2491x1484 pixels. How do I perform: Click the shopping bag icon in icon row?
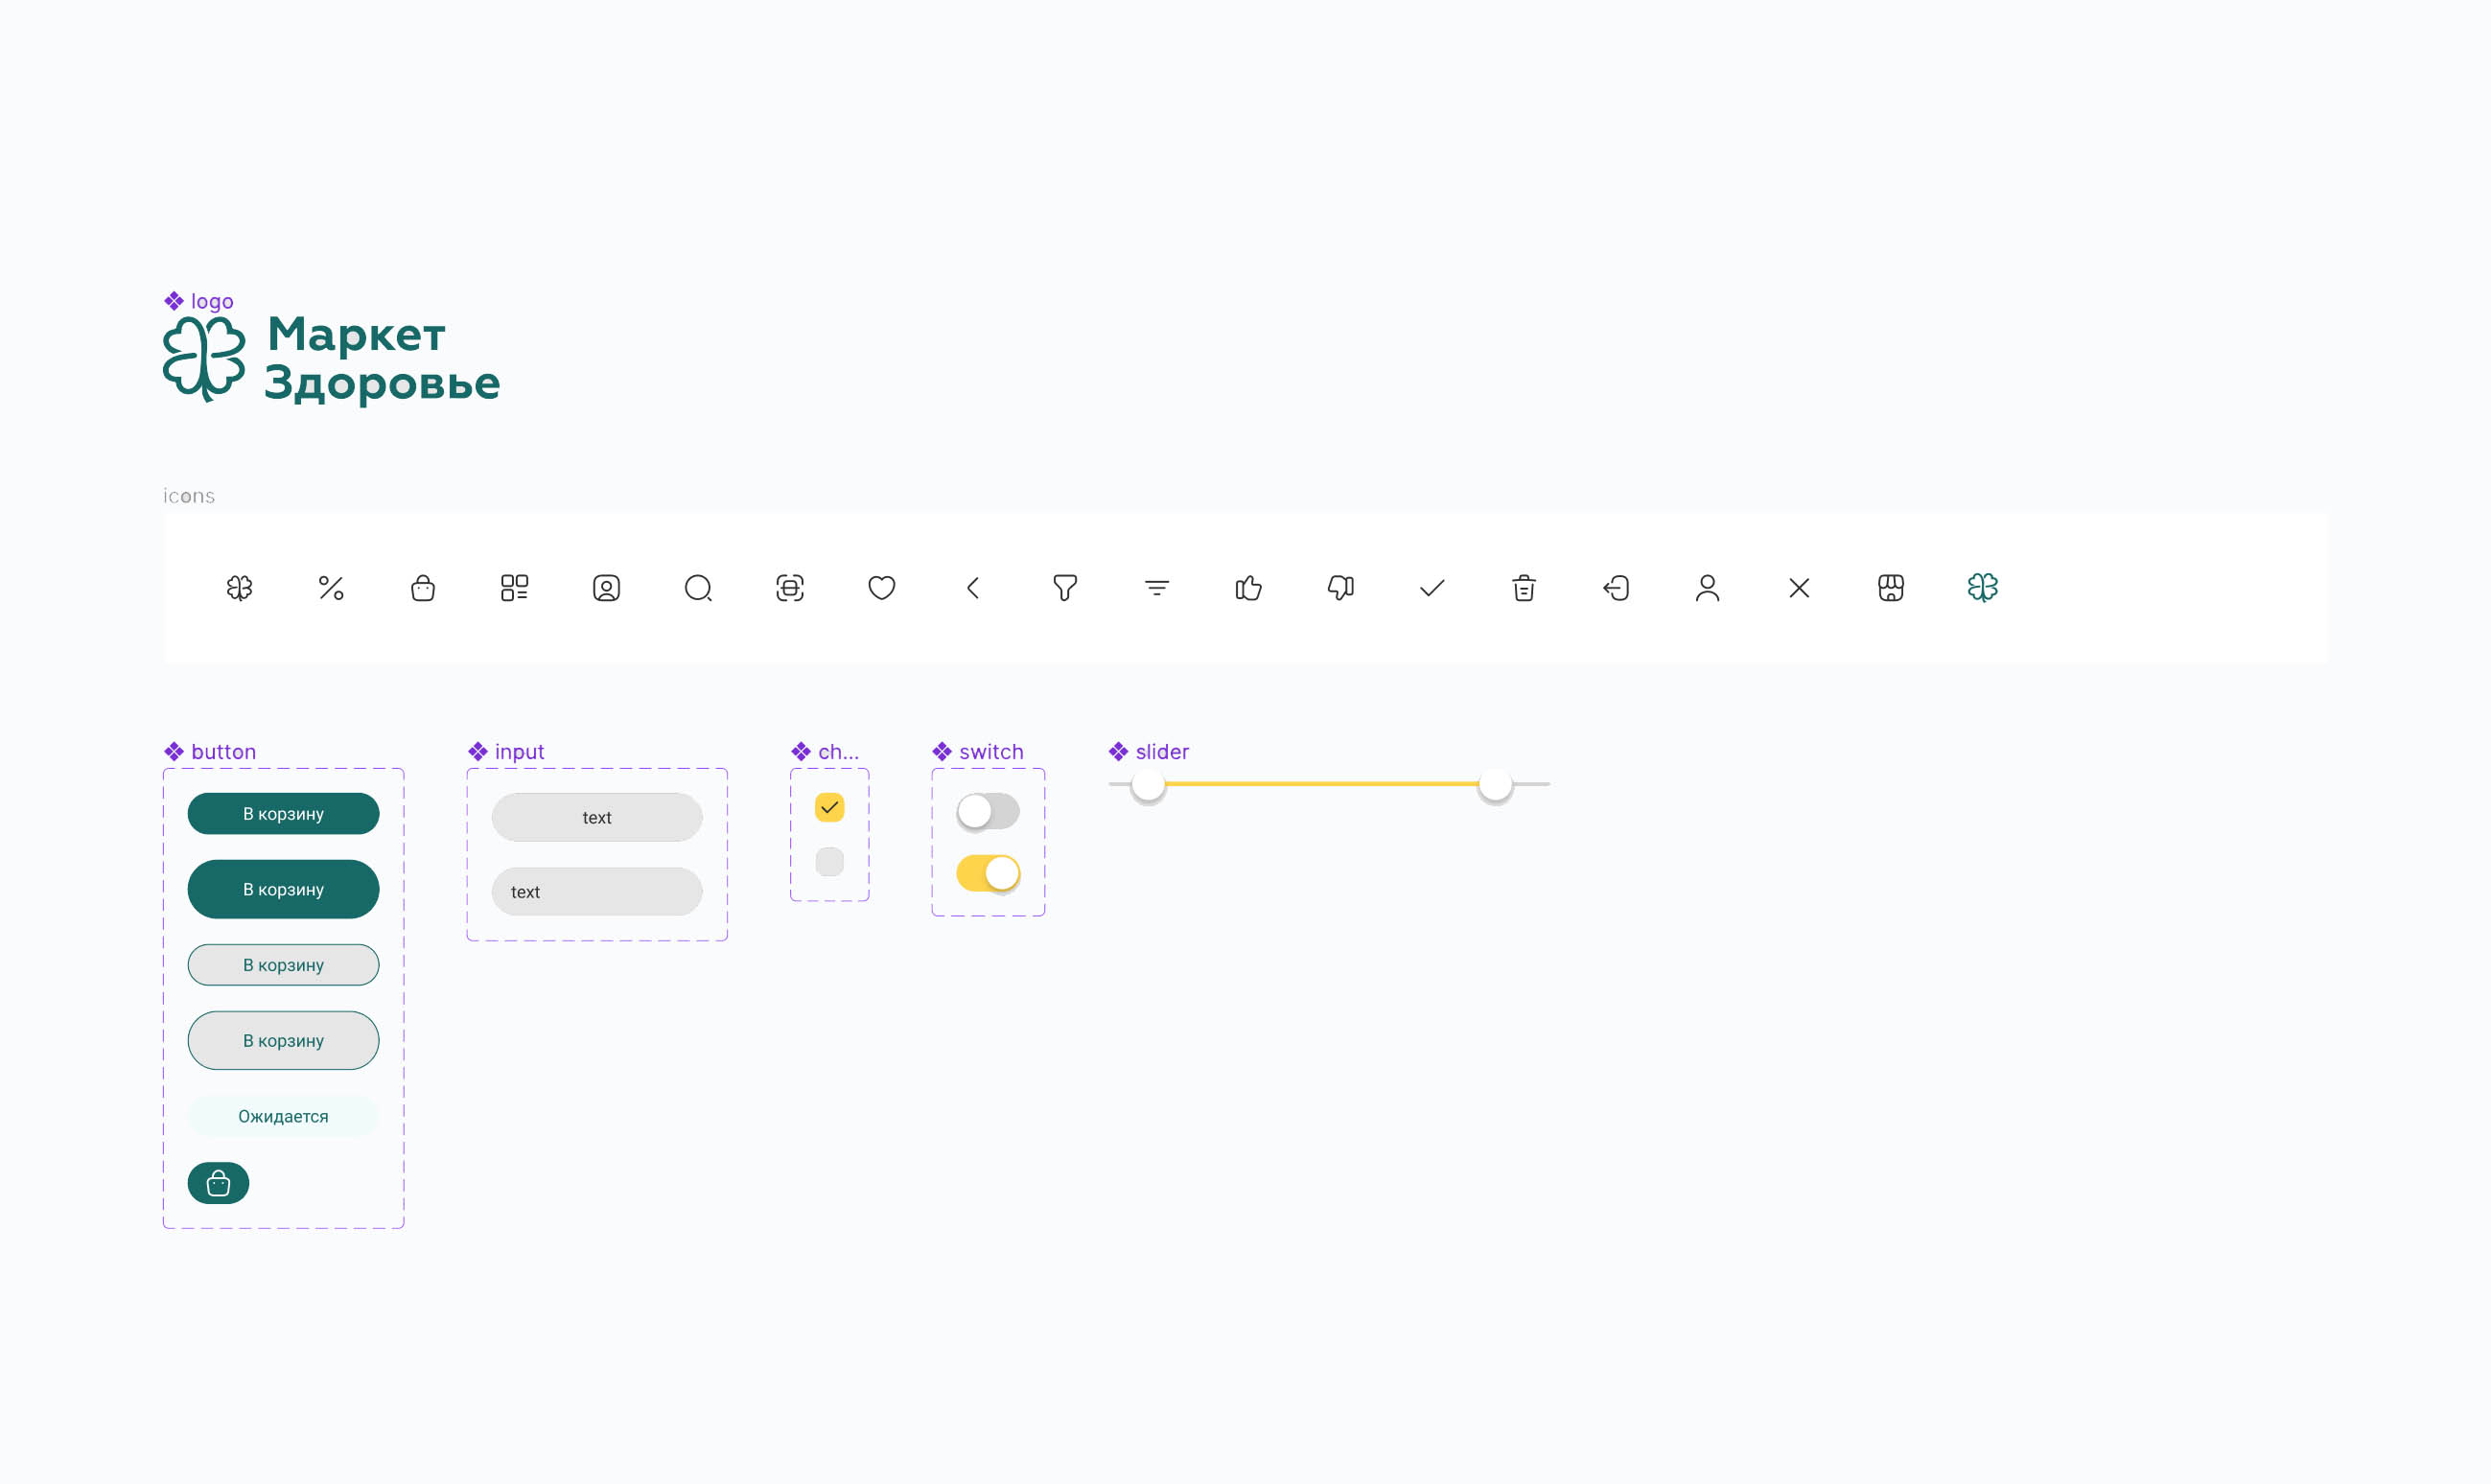pos(423,588)
